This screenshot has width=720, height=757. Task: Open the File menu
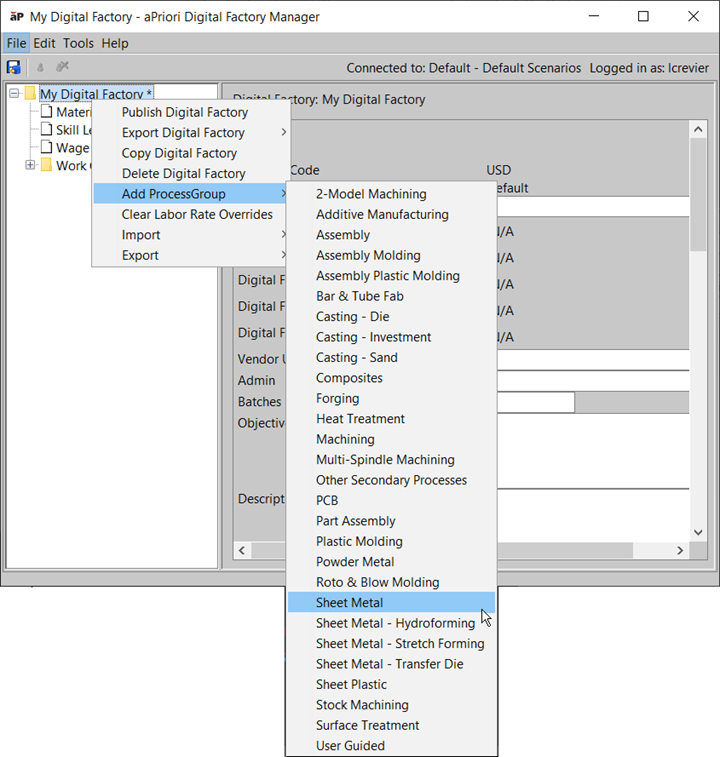coord(16,43)
